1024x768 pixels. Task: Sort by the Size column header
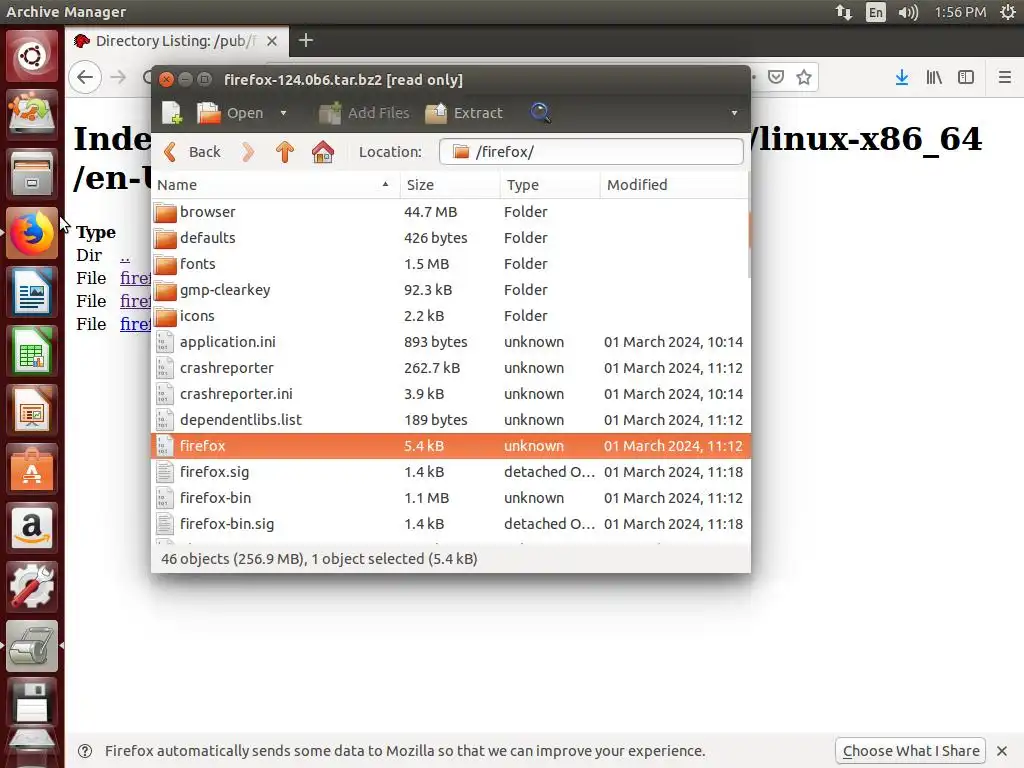(x=450, y=185)
